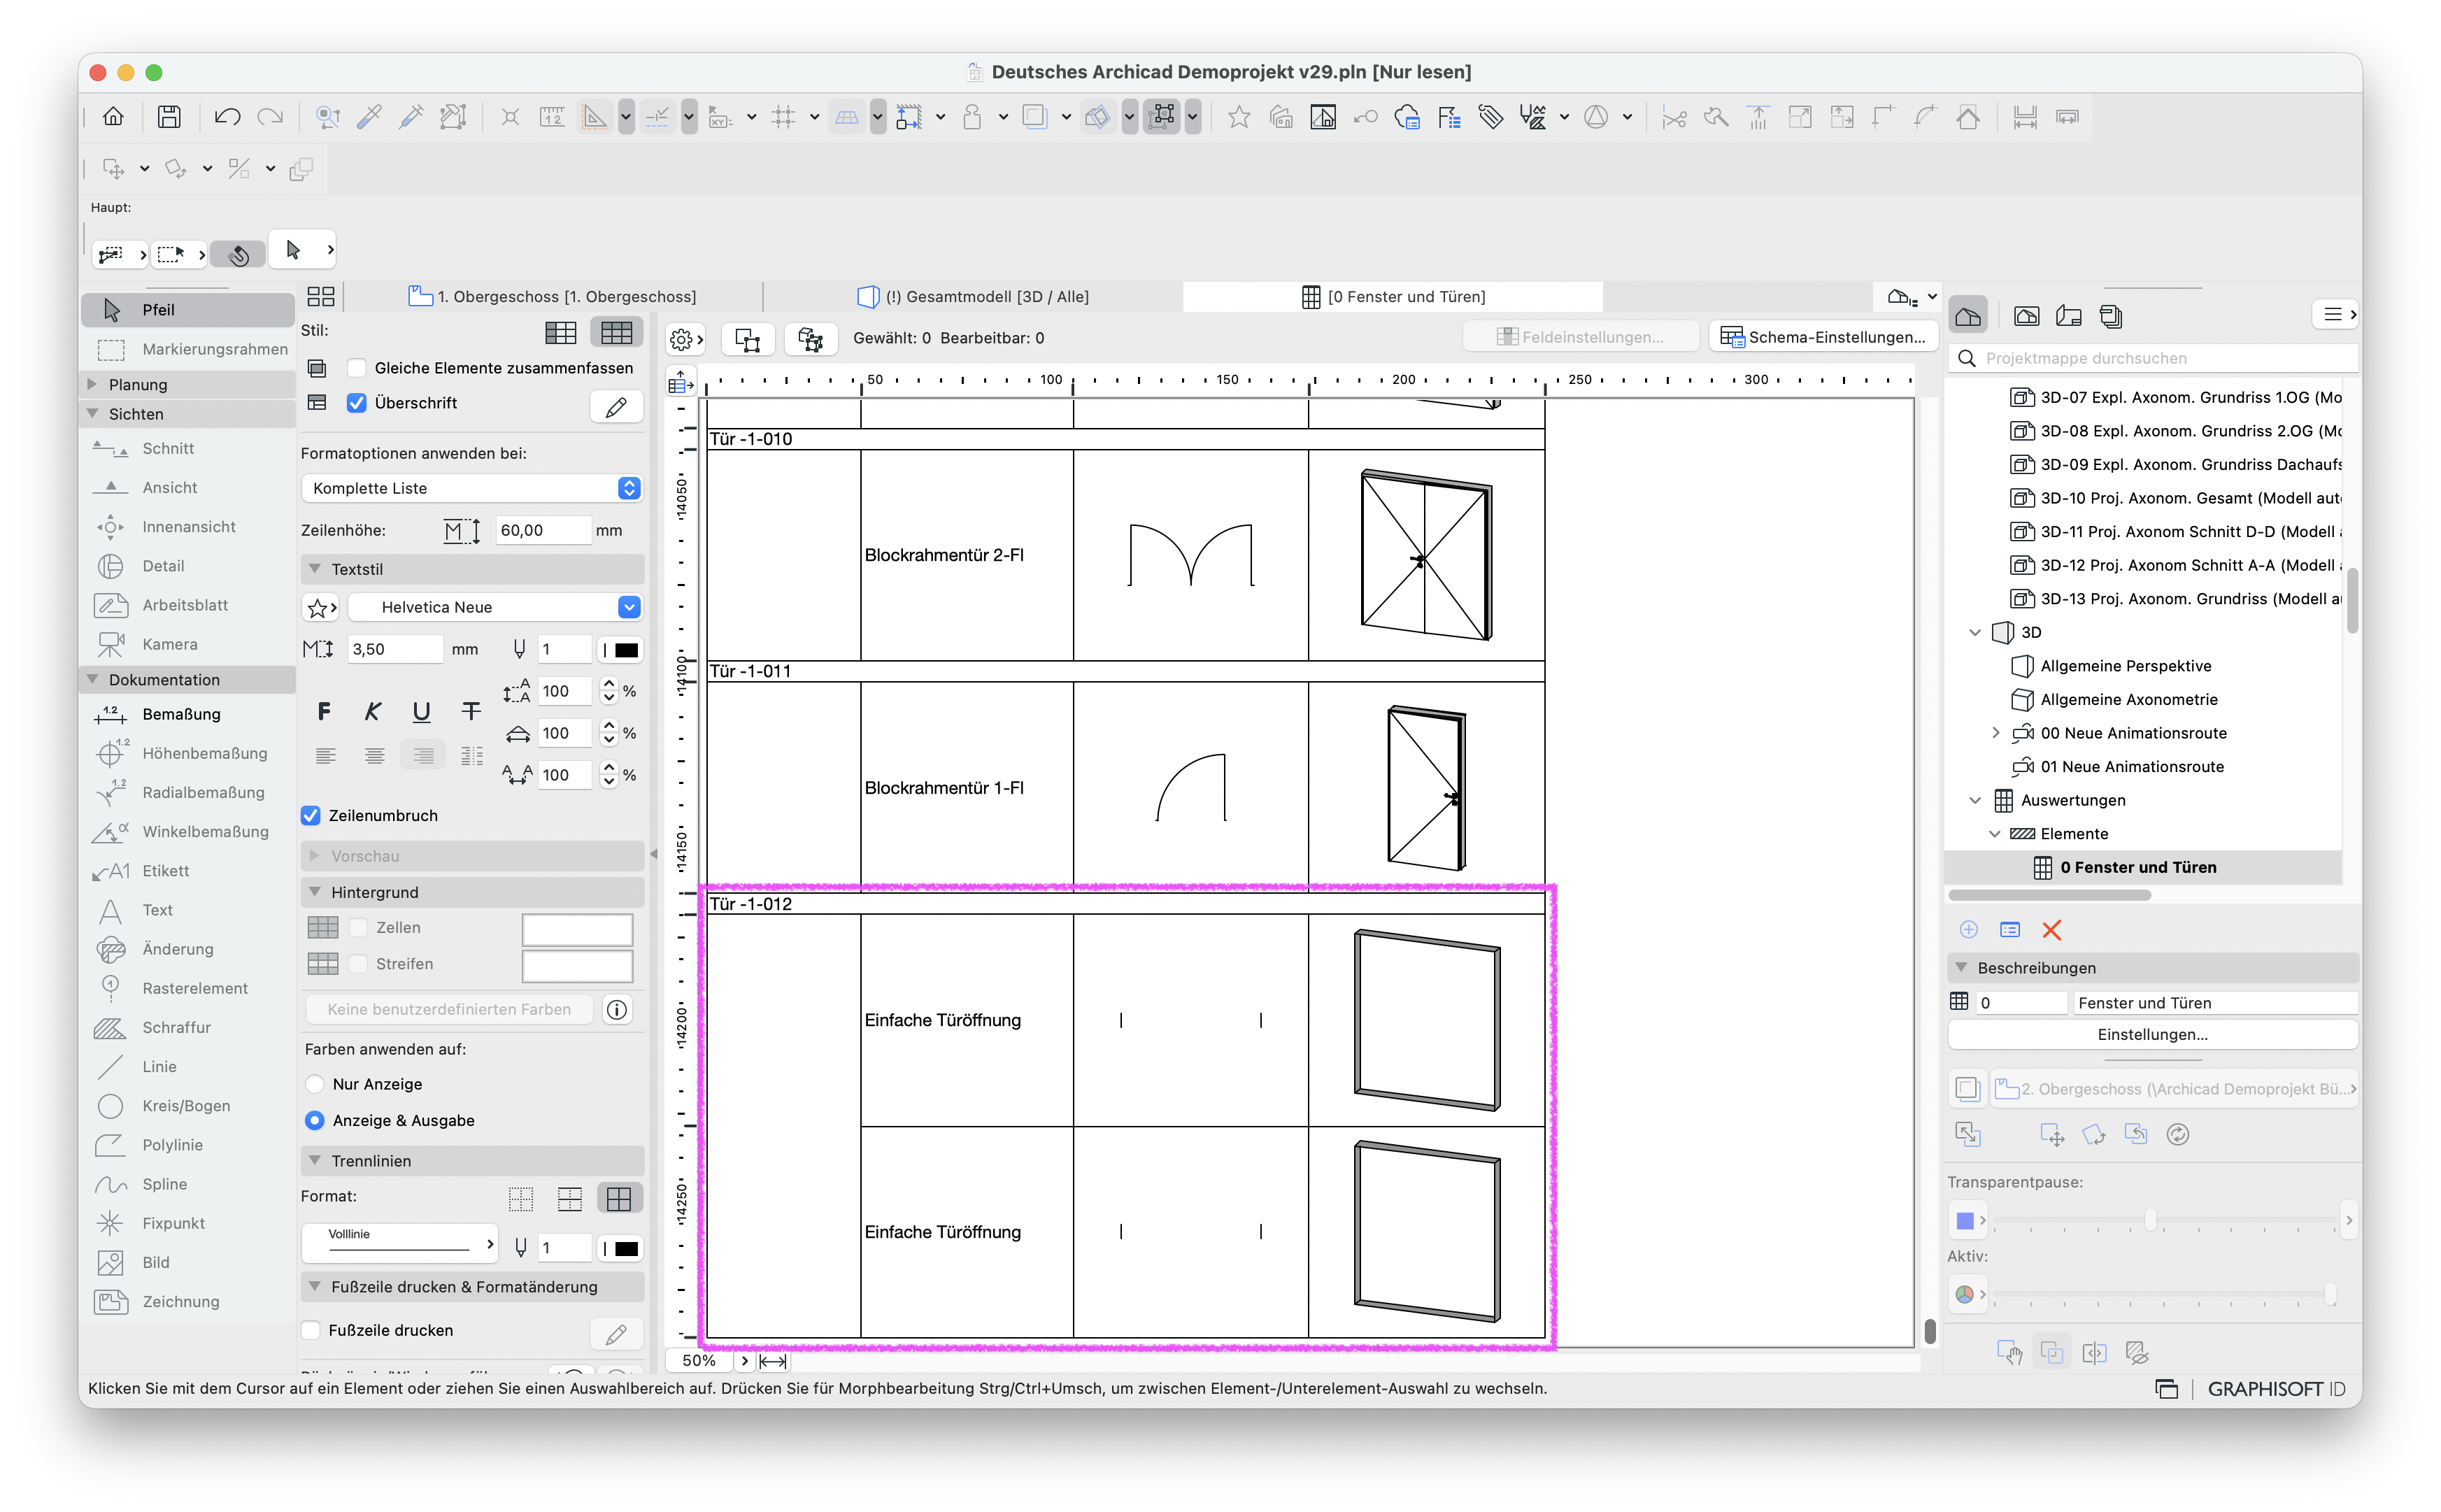Enable Gleiche Elemente zusammenfassen checkbox
The height and width of the screenshot is (1512, 2441).
pyautogui.click(x=357, y=368)
